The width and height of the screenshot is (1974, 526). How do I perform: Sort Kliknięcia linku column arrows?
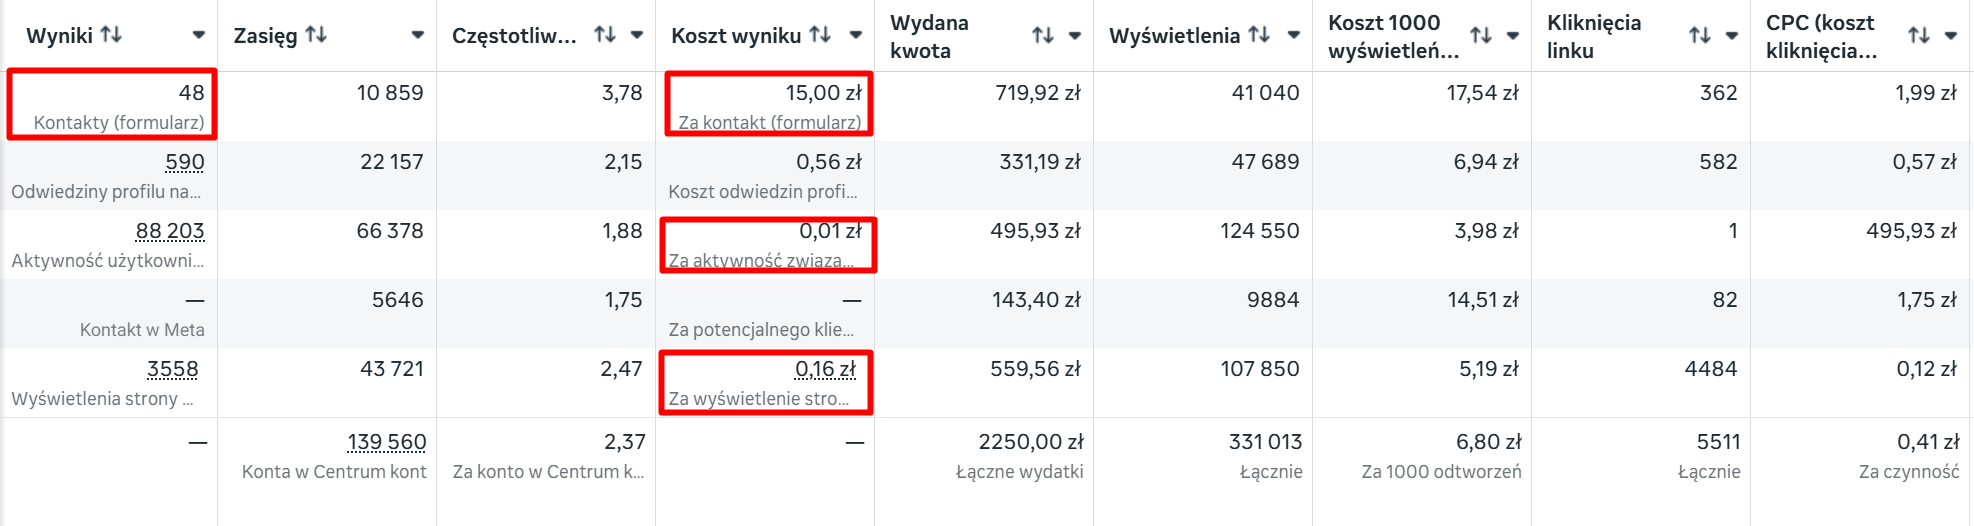[x=1700, y=36]
